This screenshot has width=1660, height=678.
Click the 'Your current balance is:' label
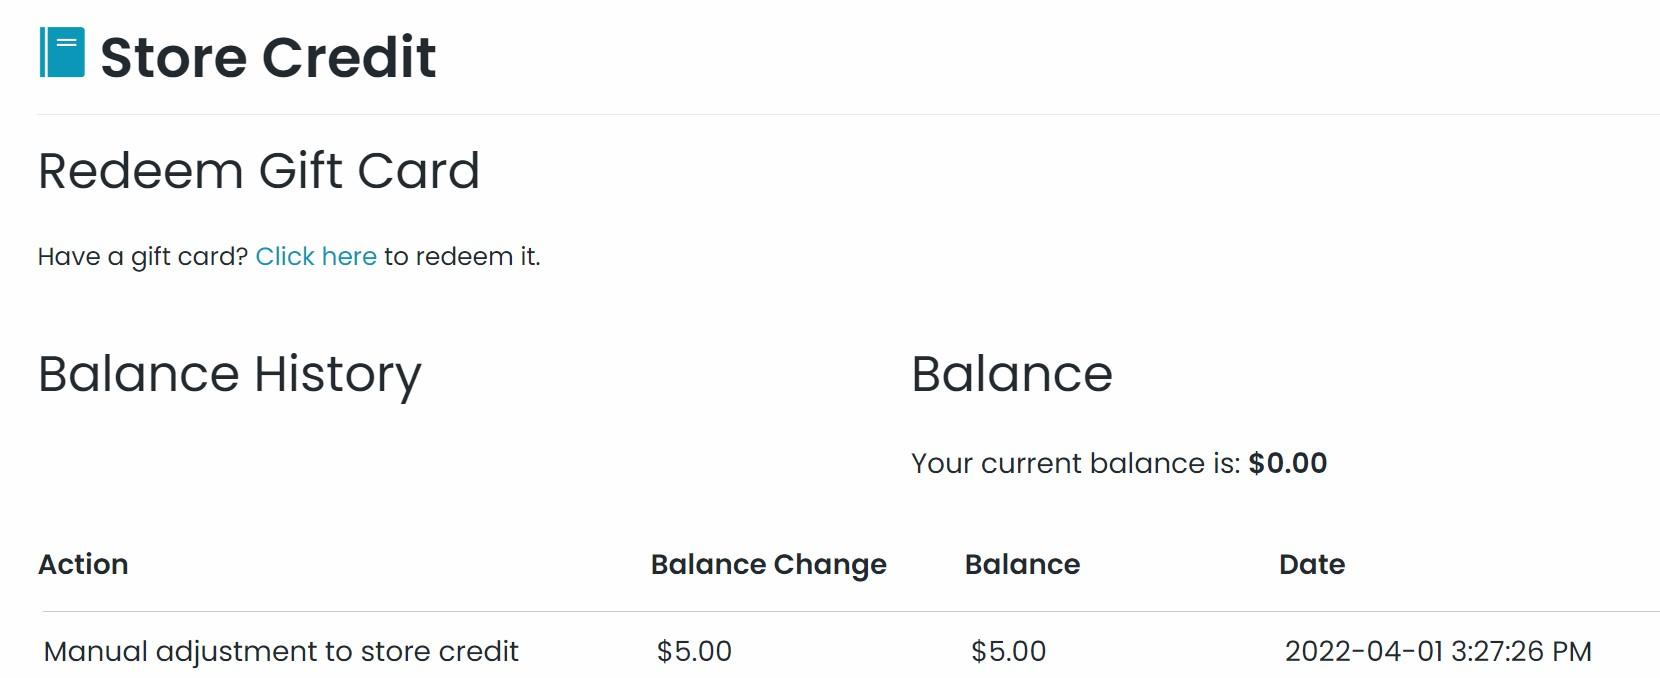(1075, 464)
